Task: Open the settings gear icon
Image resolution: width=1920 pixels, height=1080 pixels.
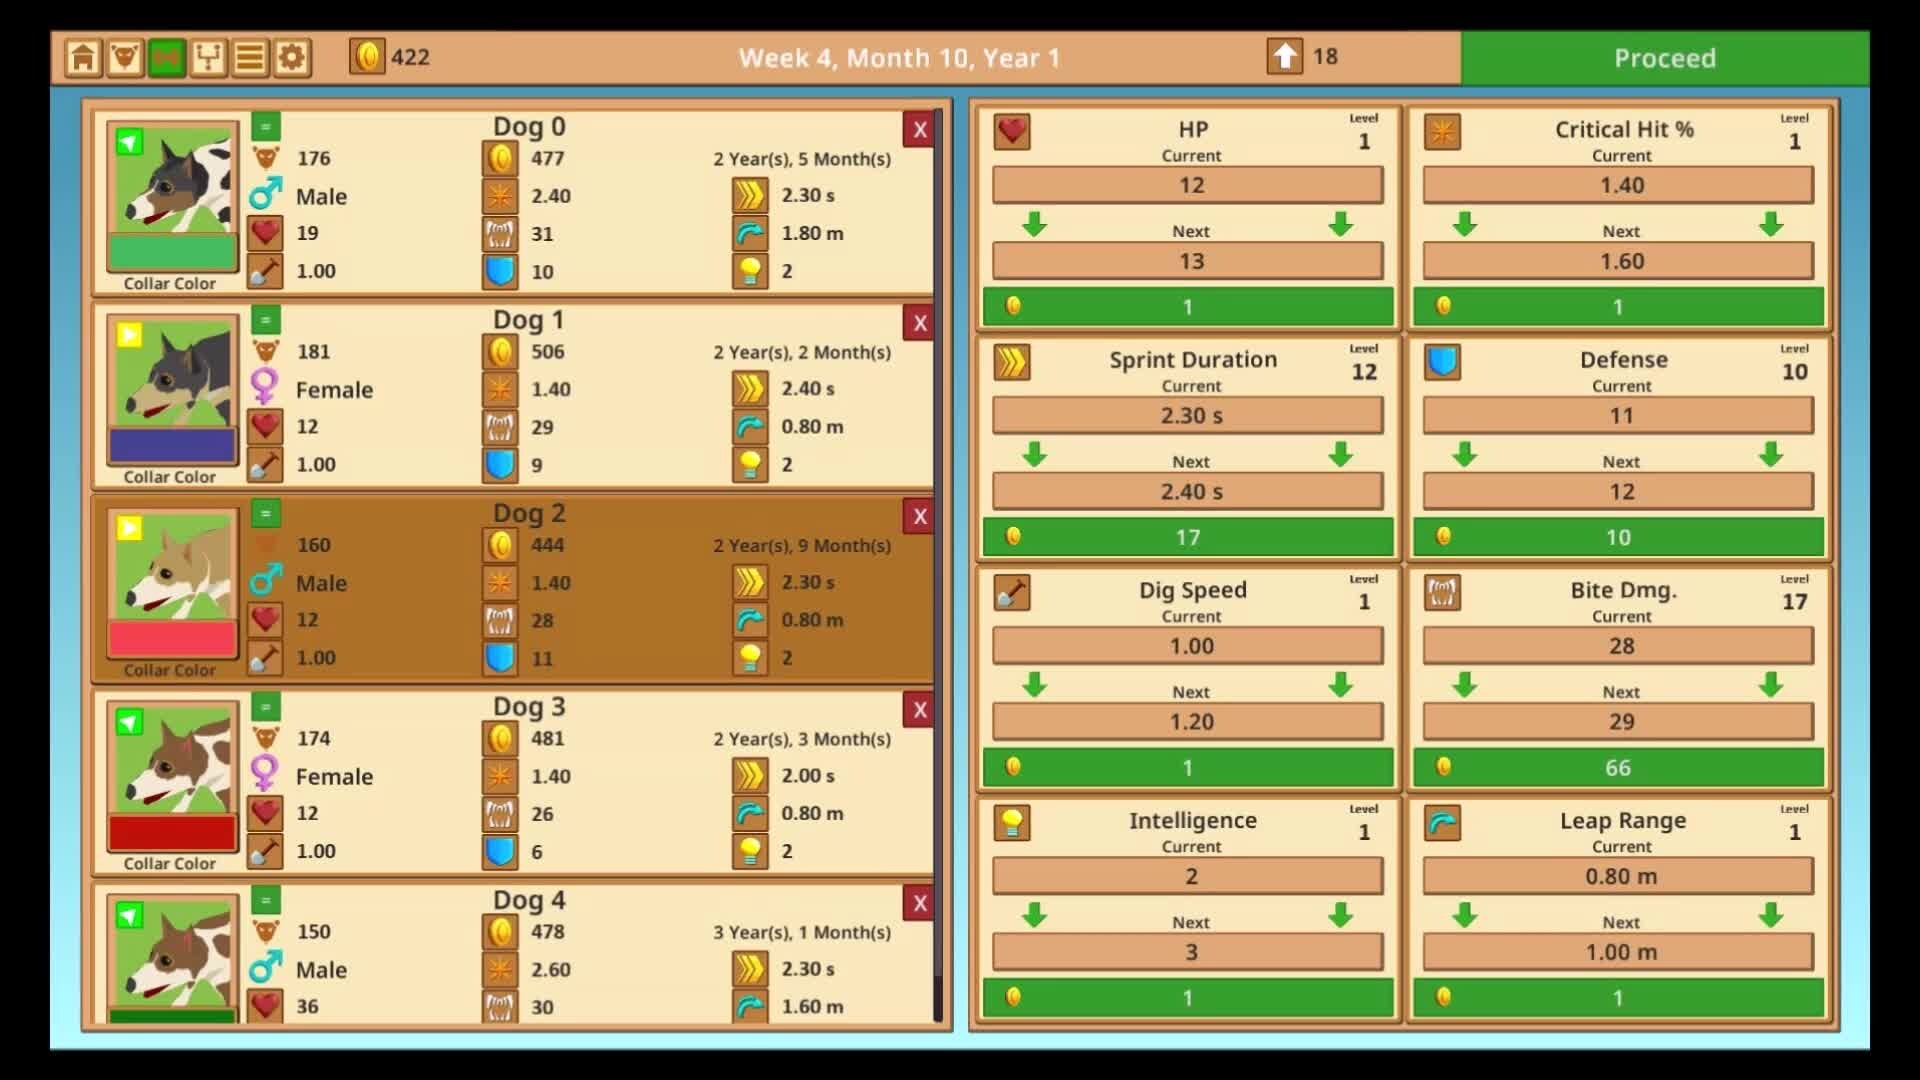Action: [292, 58]
